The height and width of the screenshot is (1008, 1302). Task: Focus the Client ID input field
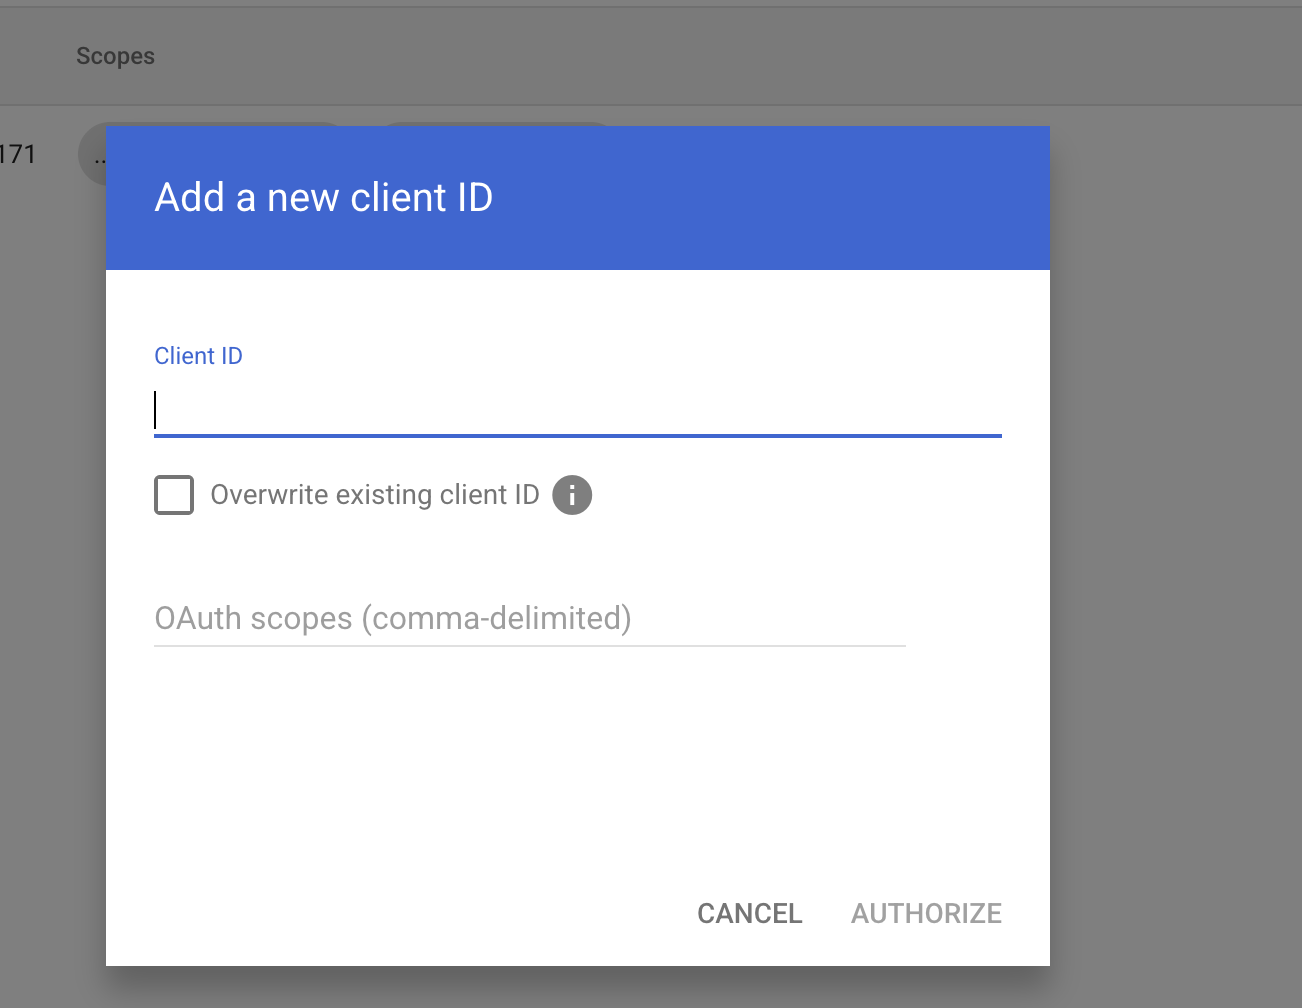point(578,411)
